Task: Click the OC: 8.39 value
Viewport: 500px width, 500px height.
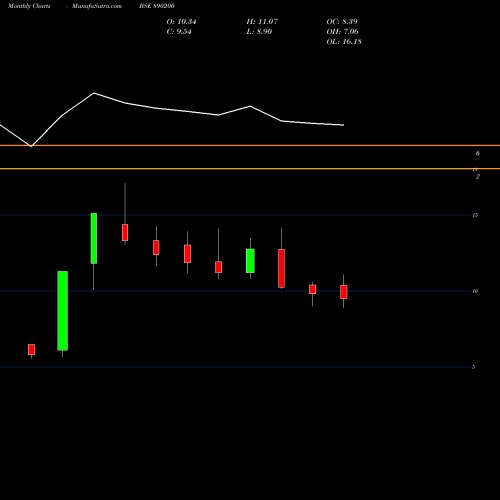Action: point(342,22)
